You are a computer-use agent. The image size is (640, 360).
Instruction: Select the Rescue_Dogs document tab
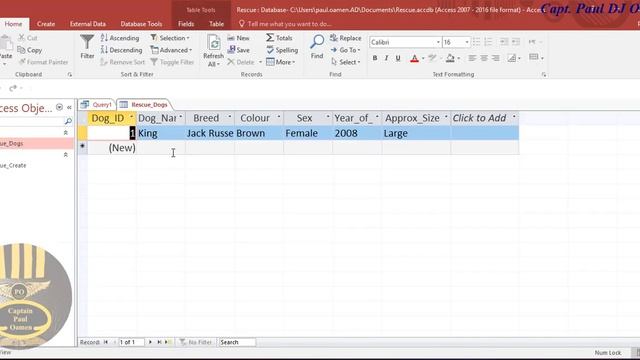(144, 105)
